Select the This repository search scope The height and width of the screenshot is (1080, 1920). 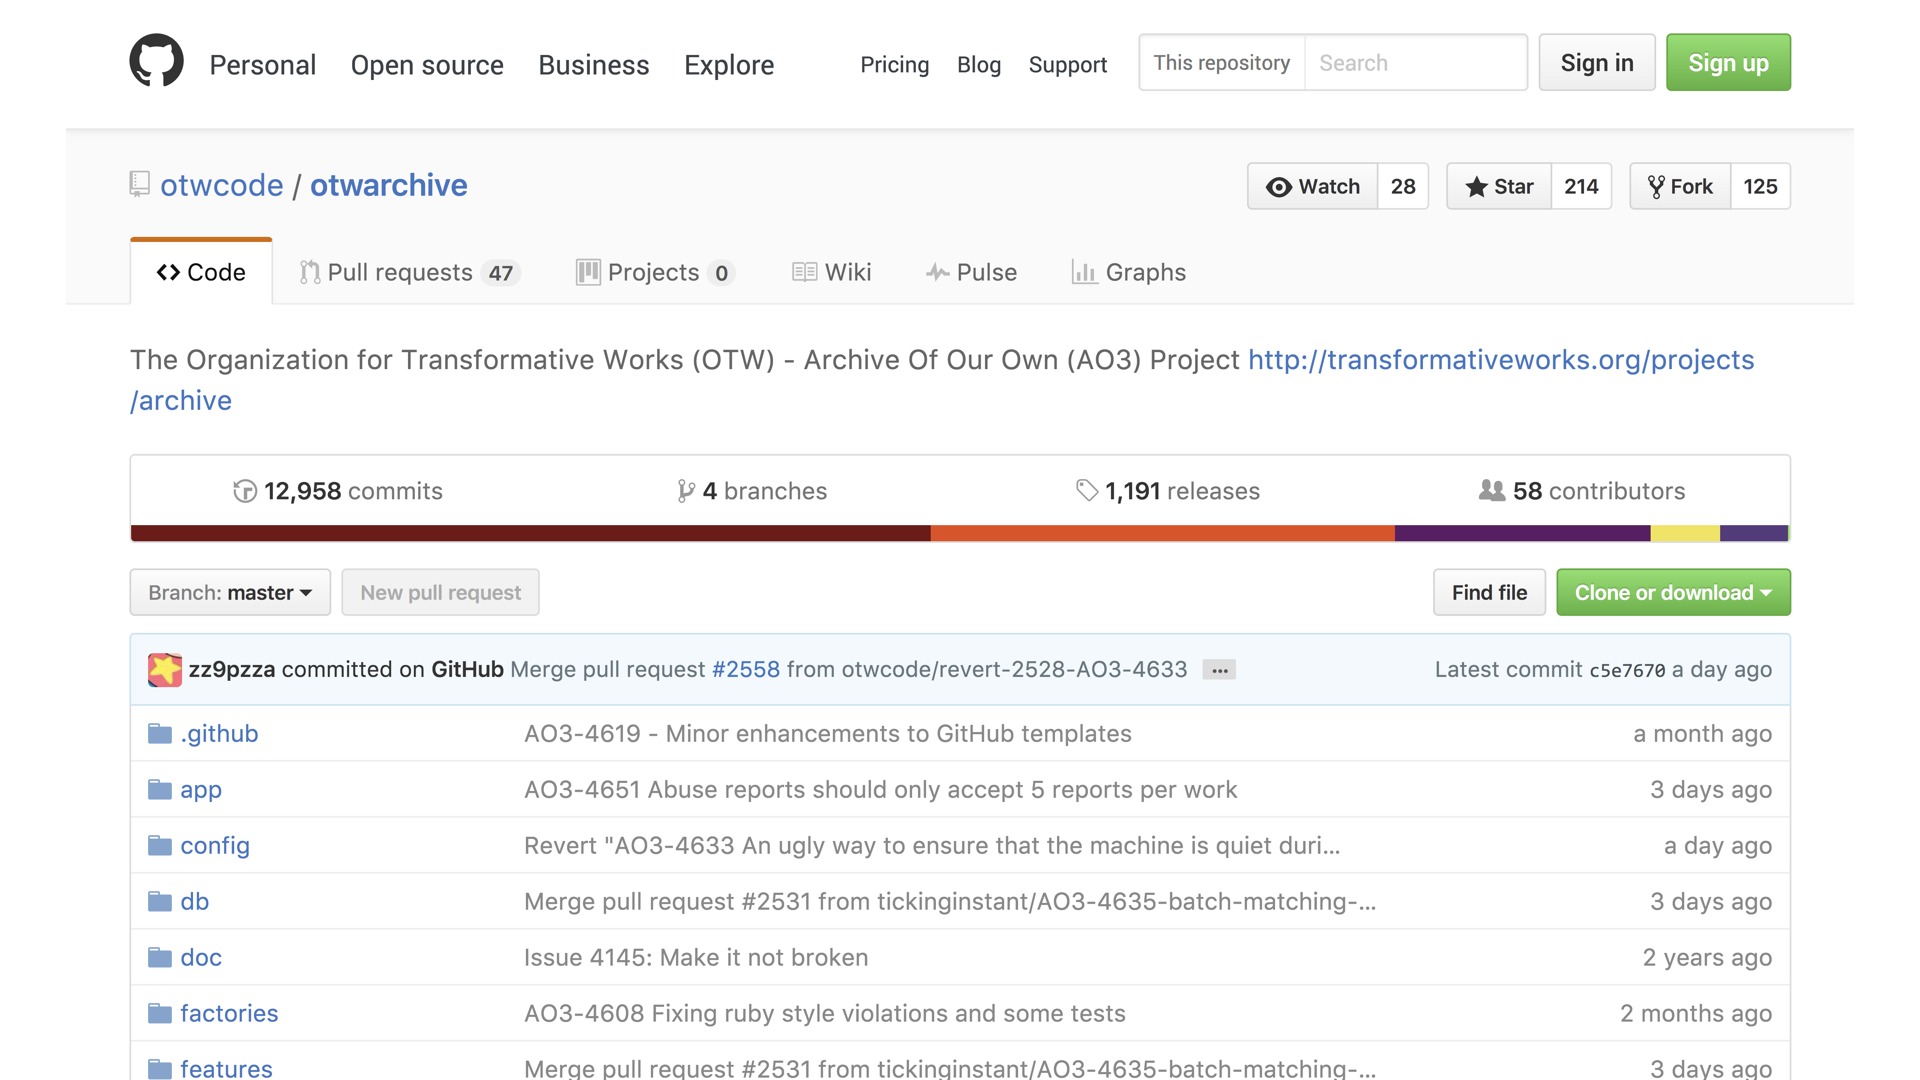coord(1221,62)
